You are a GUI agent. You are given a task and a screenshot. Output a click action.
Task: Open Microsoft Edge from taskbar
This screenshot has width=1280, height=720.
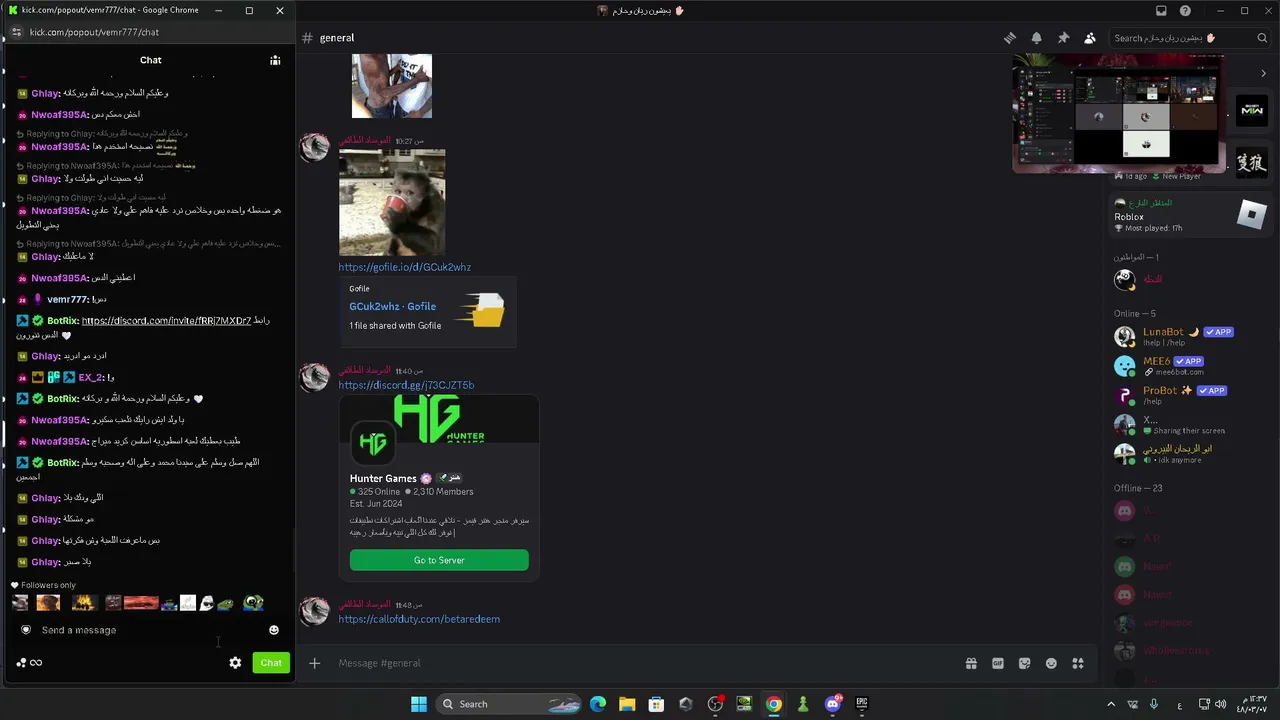(598, 704)
